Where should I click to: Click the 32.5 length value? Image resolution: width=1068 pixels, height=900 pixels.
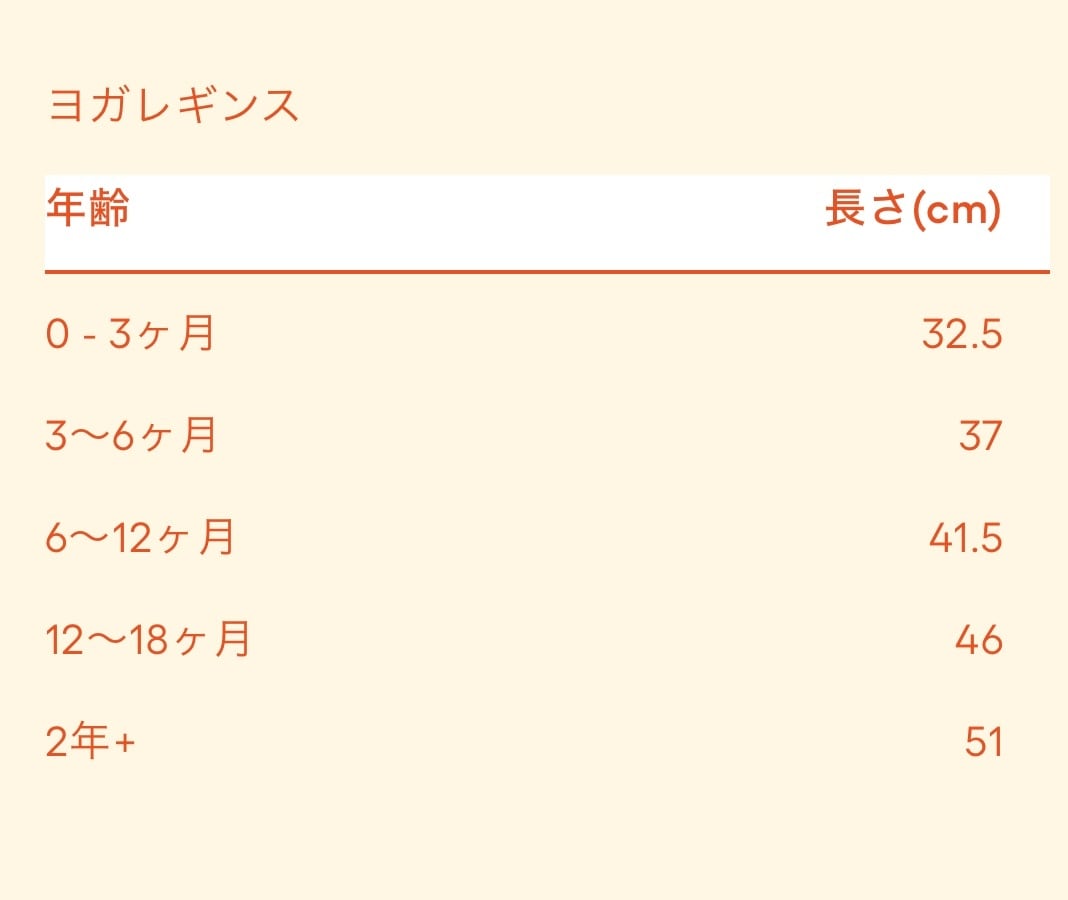[x=961, y=335]
